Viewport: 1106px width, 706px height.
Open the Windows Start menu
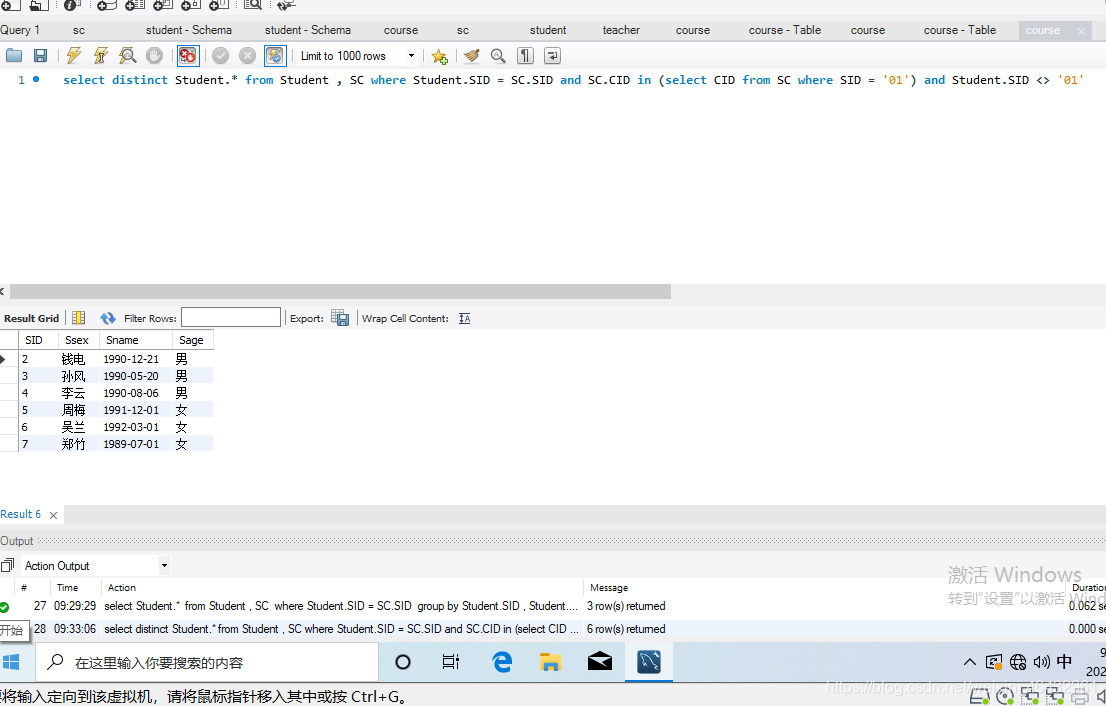pyautogui.click(x=11, y=662)
